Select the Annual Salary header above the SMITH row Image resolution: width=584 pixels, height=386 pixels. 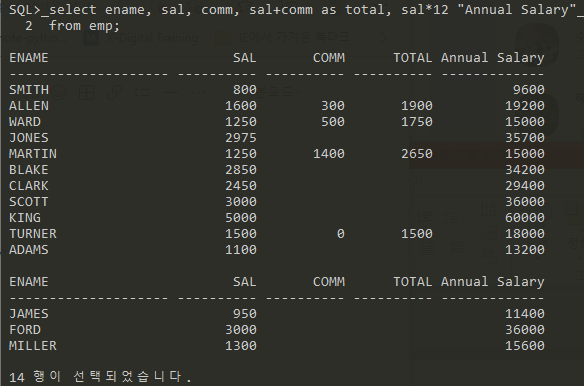(x=493, y=58)
